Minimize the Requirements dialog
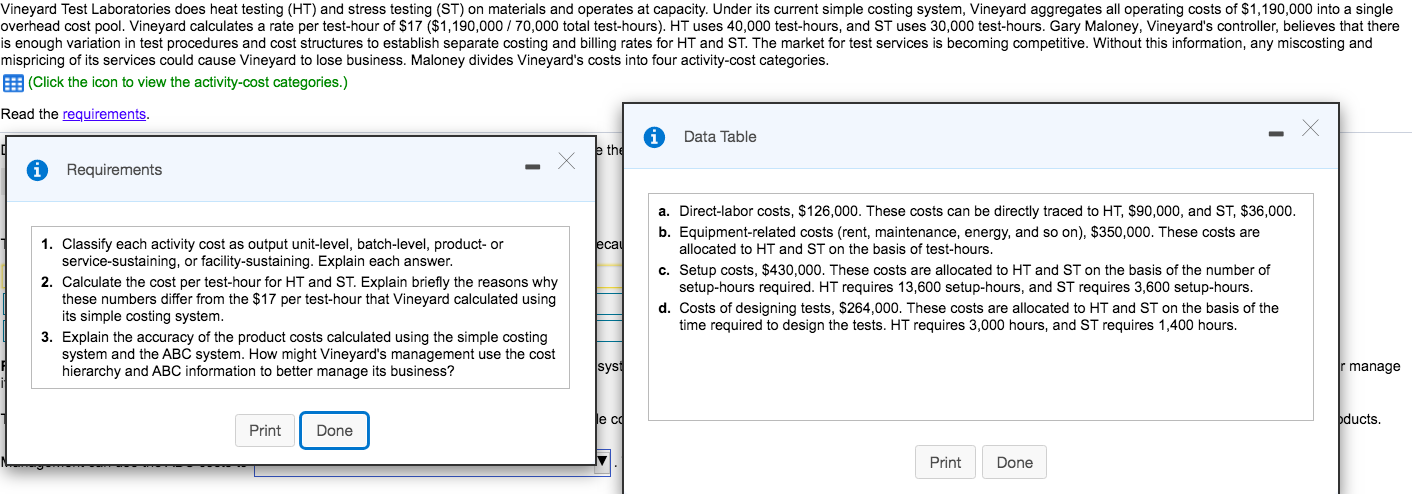Screen dimensions: 1421x494 pyautogui.click(x=533, y=166)
